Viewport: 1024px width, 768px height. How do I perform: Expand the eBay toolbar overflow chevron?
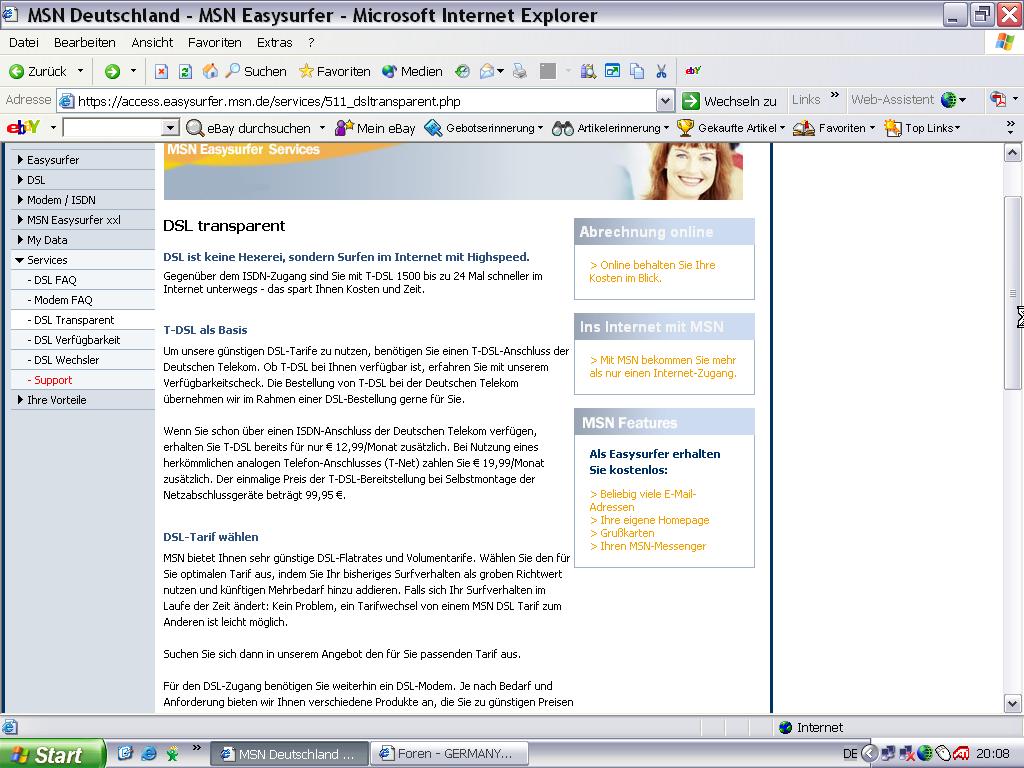click(x=1010, y=127)
